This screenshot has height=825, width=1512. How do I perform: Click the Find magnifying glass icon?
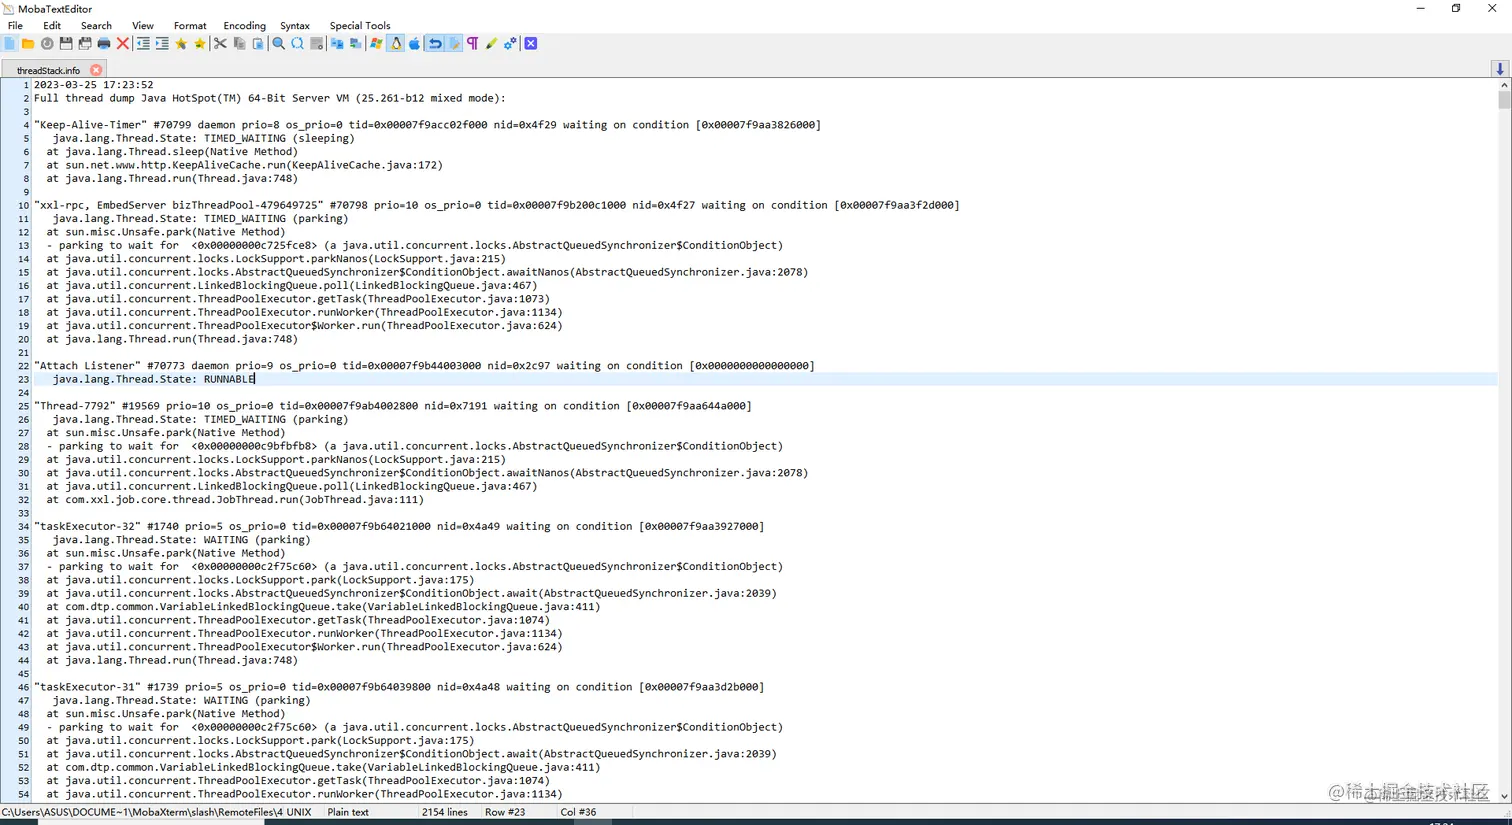point(278,44)
